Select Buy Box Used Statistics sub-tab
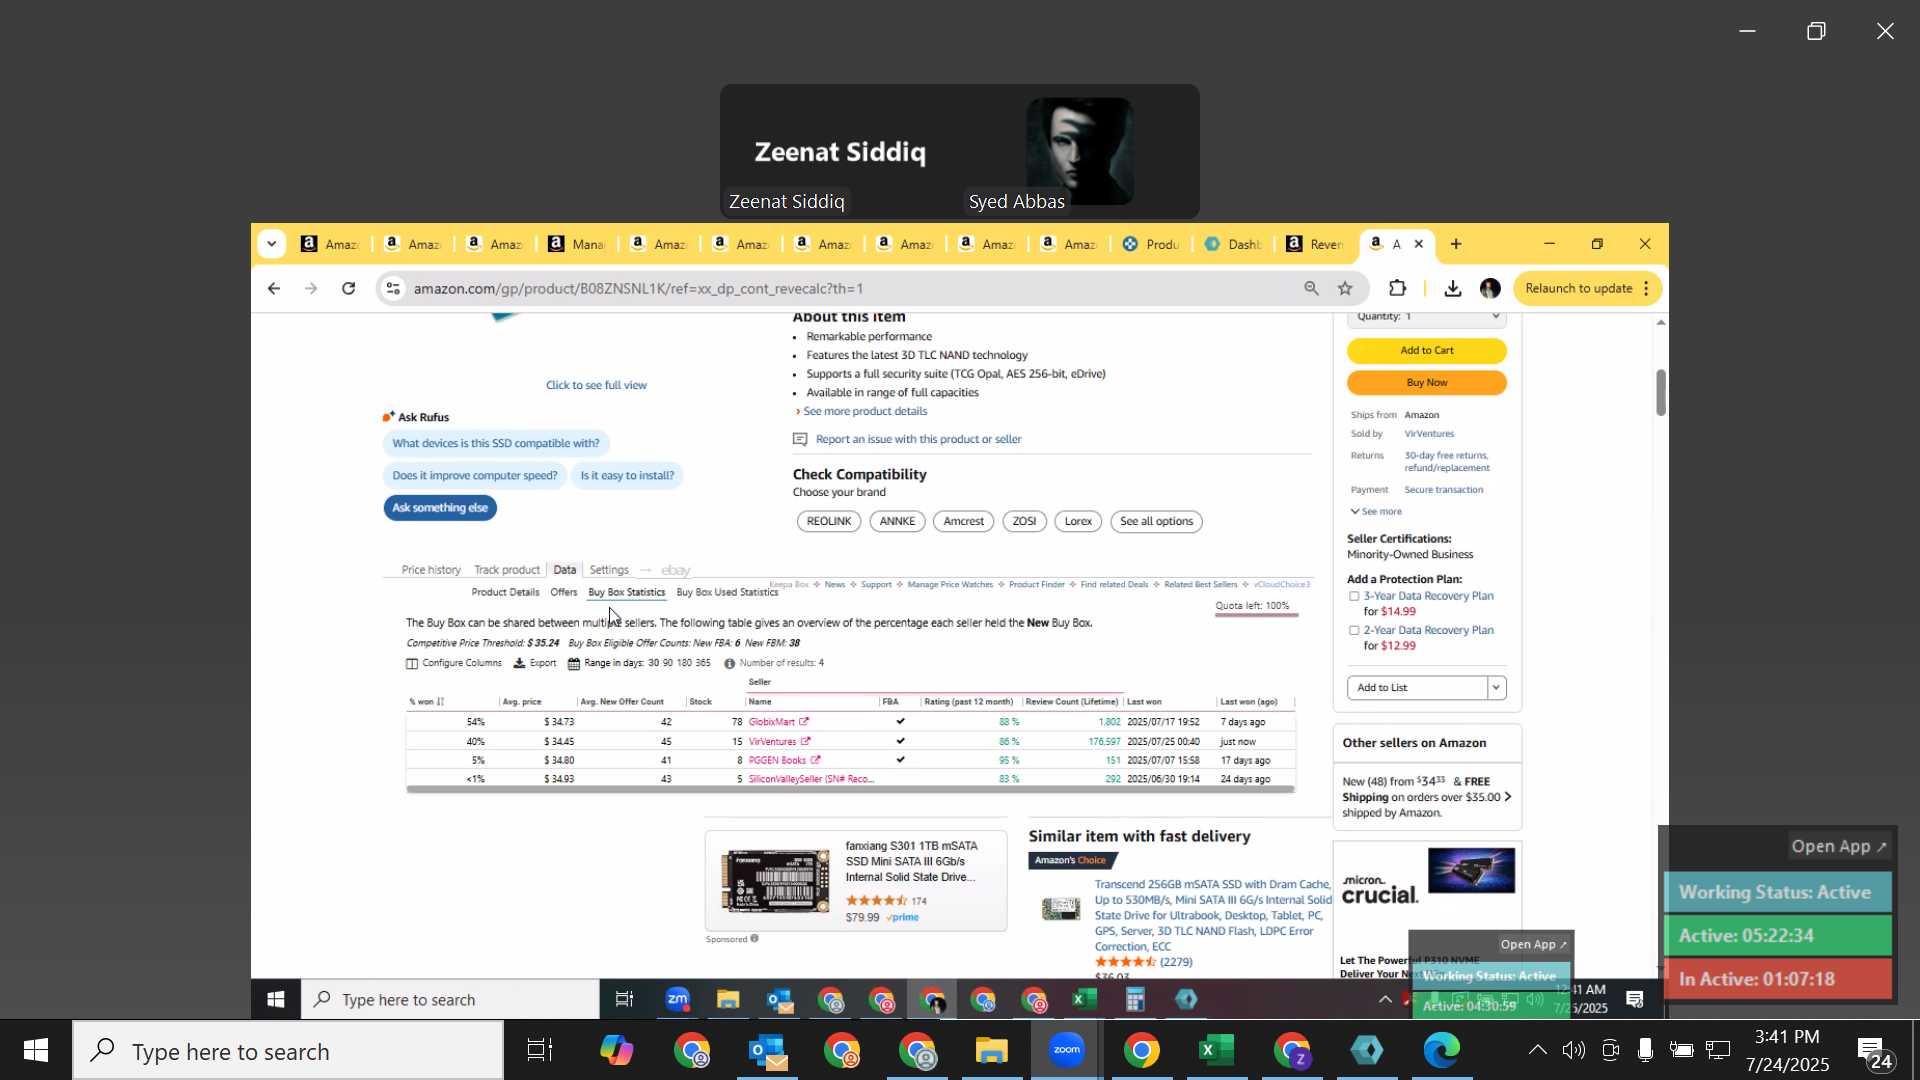The image size is (1920, 1080). coord(727,593)
